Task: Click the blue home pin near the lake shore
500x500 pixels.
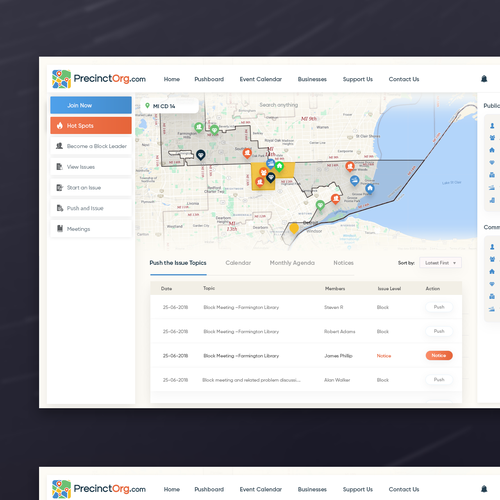Action: [x=370, y=189]
